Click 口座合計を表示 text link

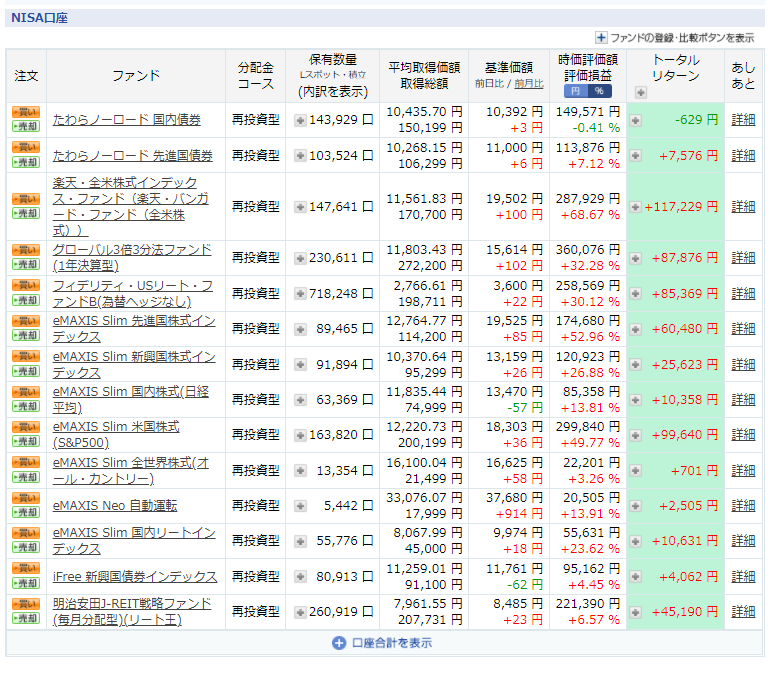392,643
